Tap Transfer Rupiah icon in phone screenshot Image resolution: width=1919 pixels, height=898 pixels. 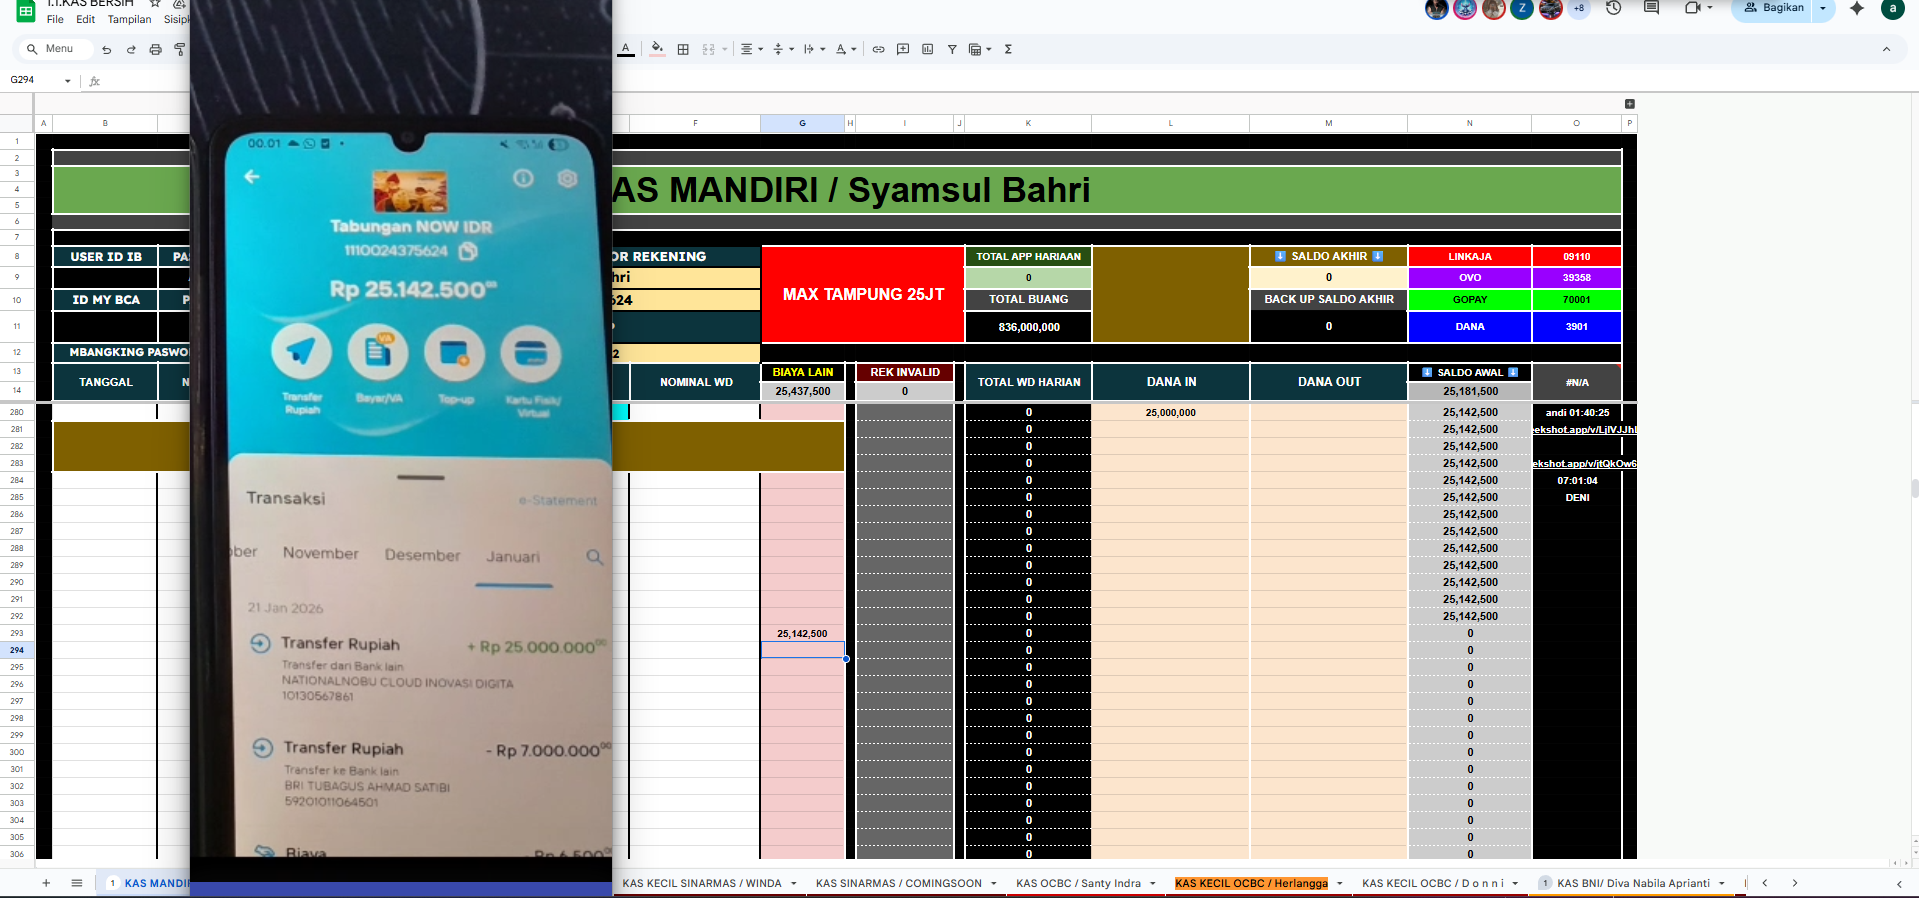[x=301, y=353]
